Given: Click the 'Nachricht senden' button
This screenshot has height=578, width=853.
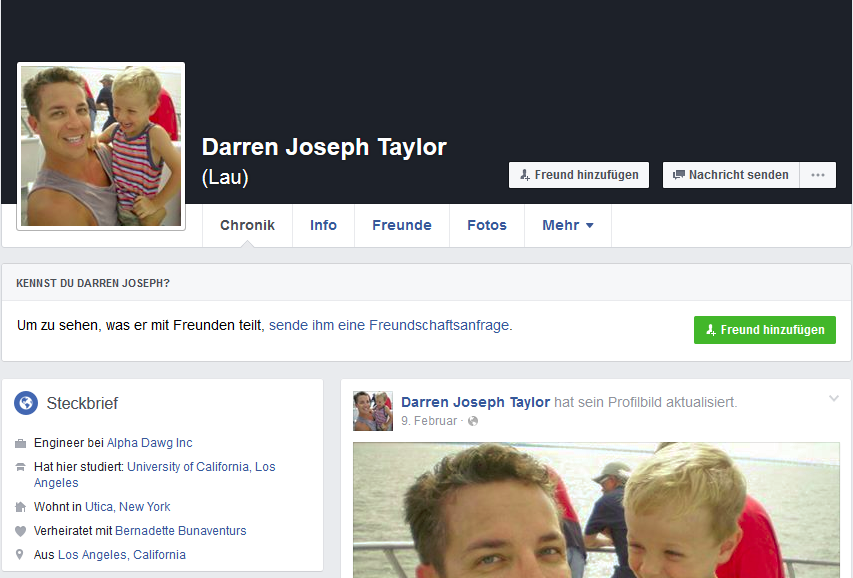Looking at the screenshot, I should coord(731,175).
